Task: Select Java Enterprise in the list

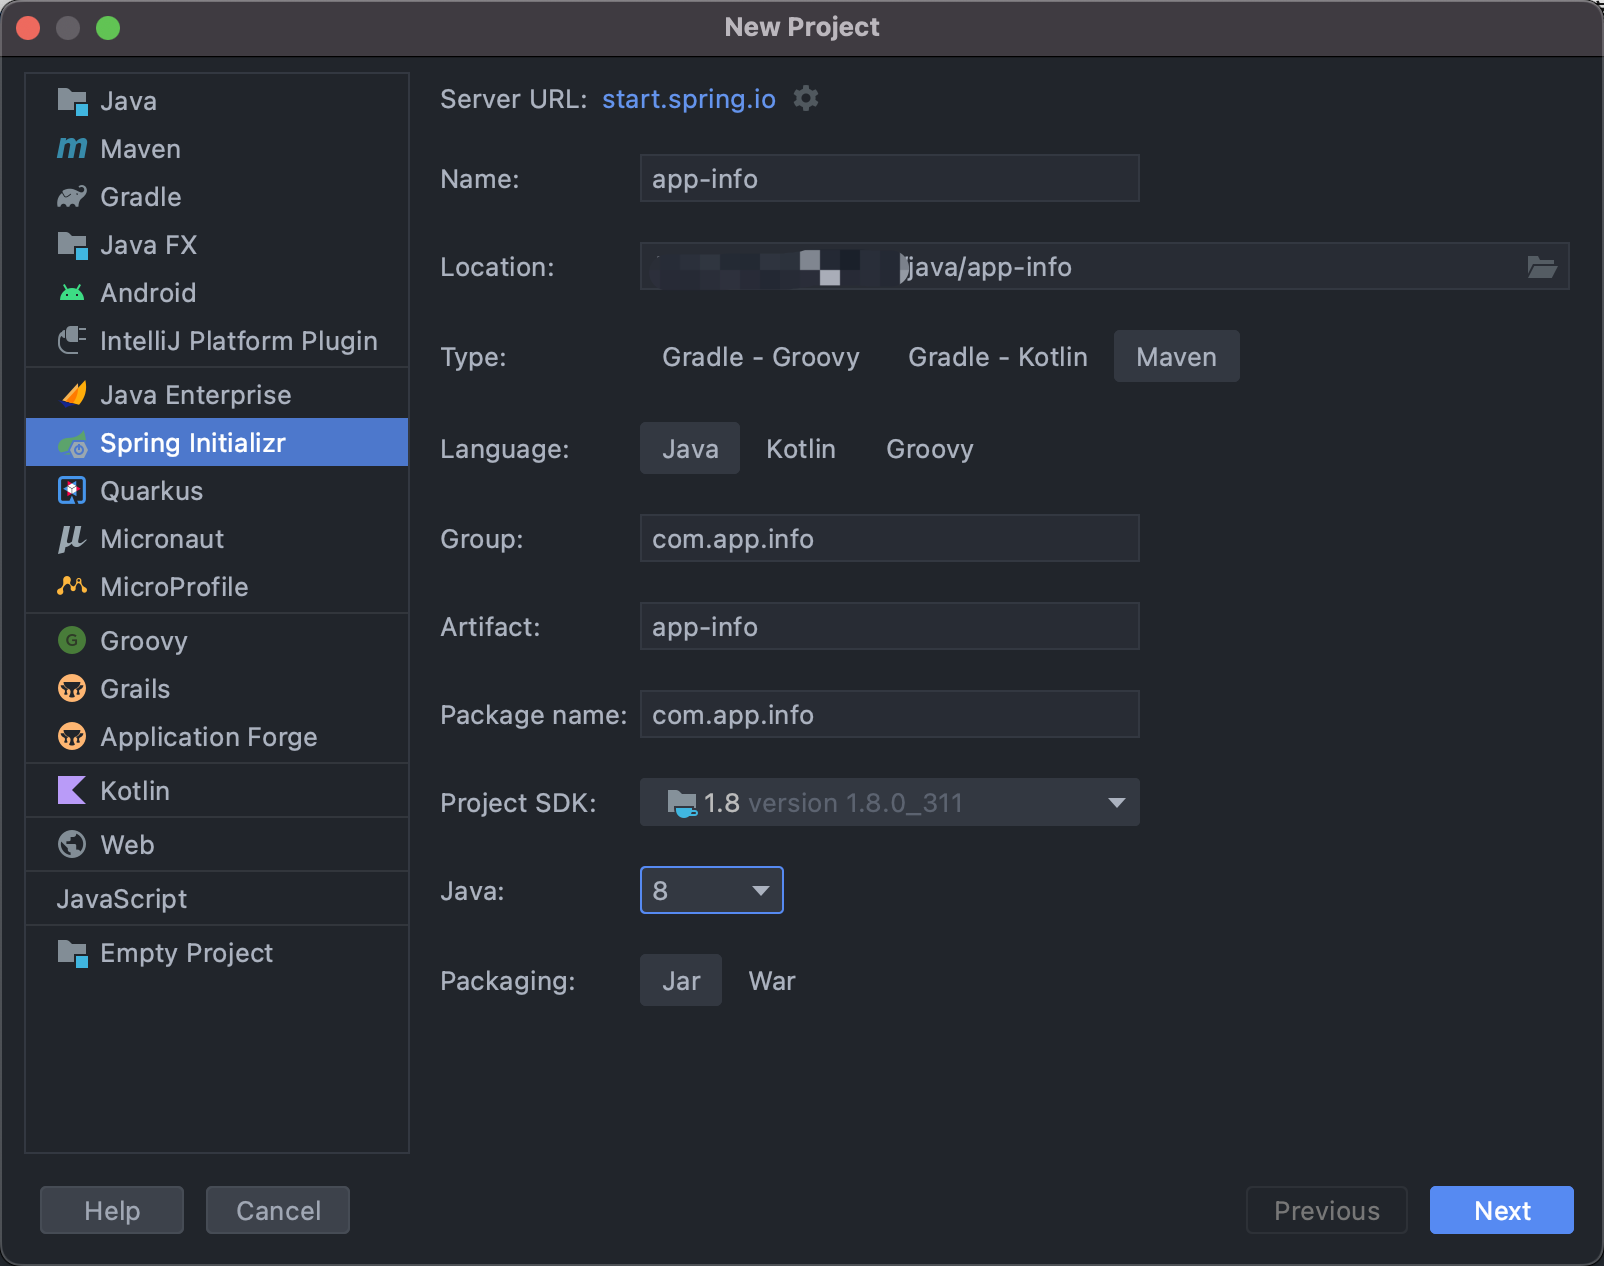Action: click(196, 395)
